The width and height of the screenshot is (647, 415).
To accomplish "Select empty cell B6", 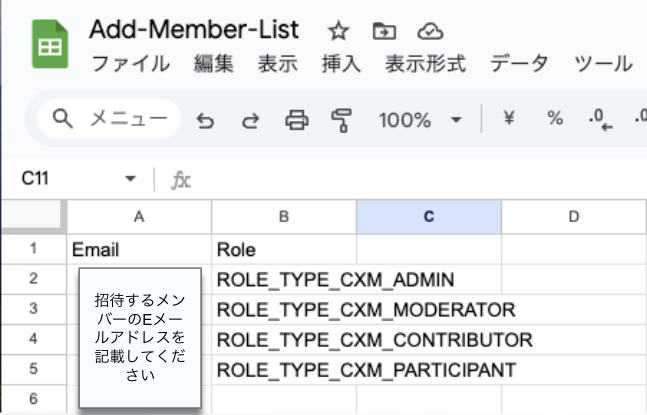I will pyautogui.click(x=284, y=399).
